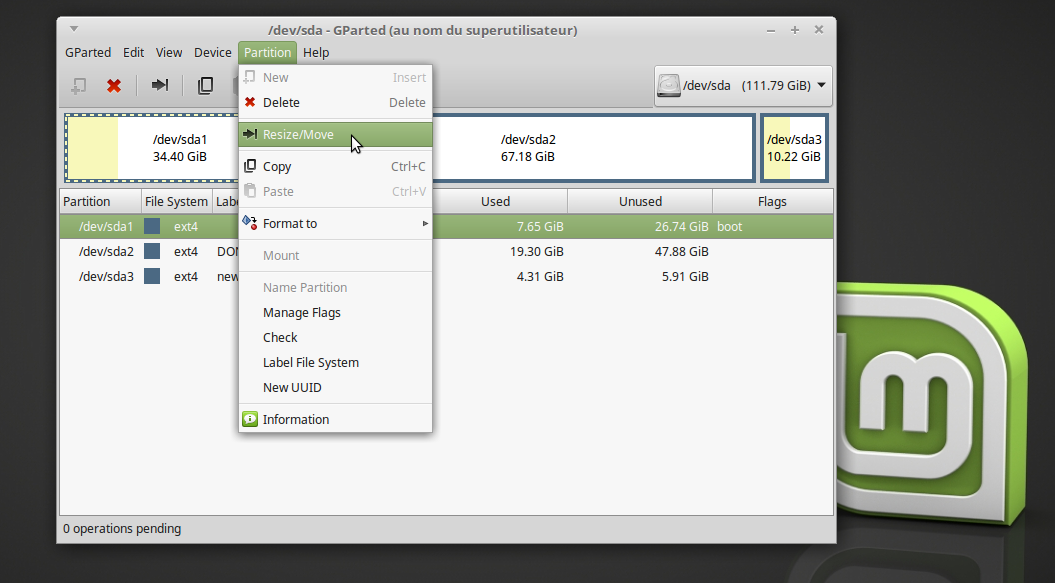Click New UUID in the menu

pyautogui.click(x=292, y=387)
